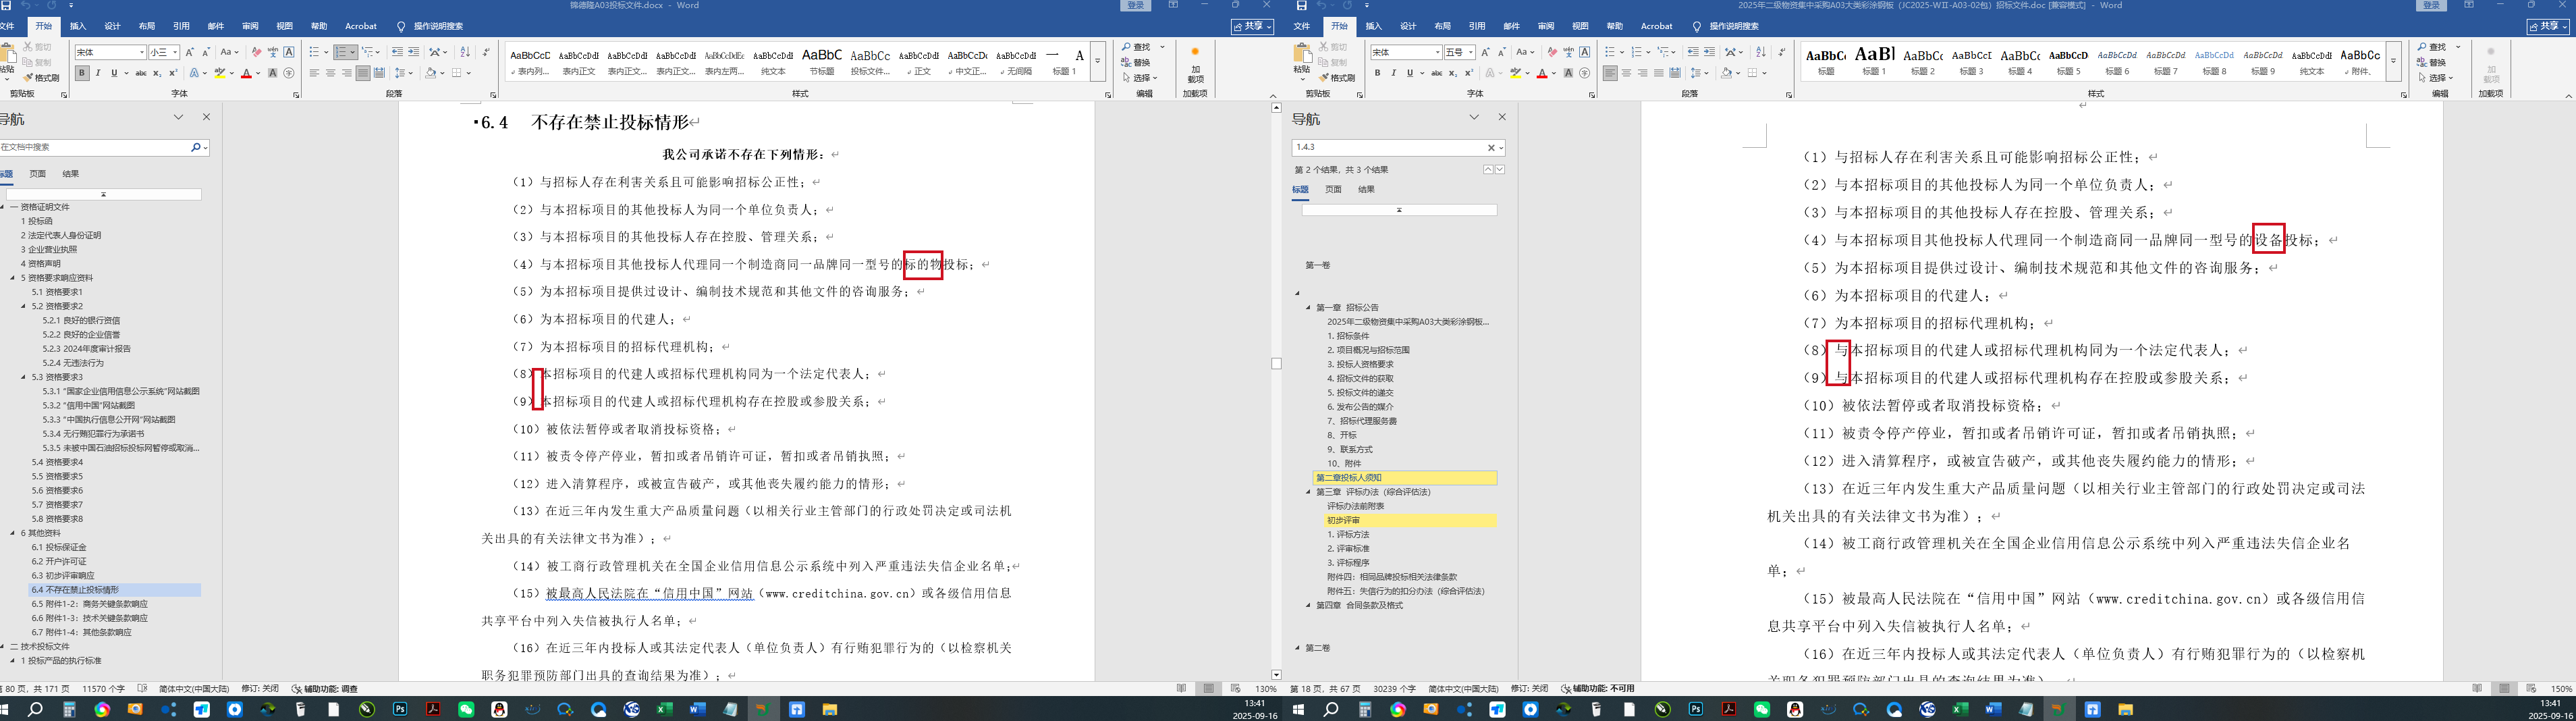
Task: Apply red font color in the left Word window
Action: point(246,73)
